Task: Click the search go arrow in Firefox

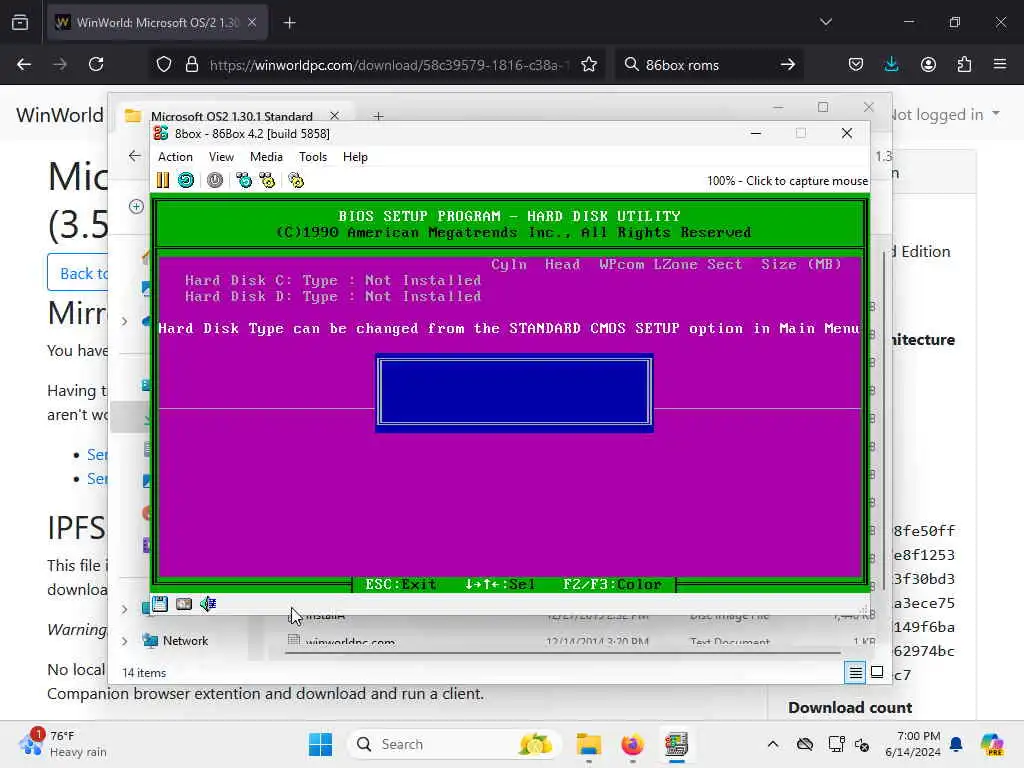Action: coord(788,64)
